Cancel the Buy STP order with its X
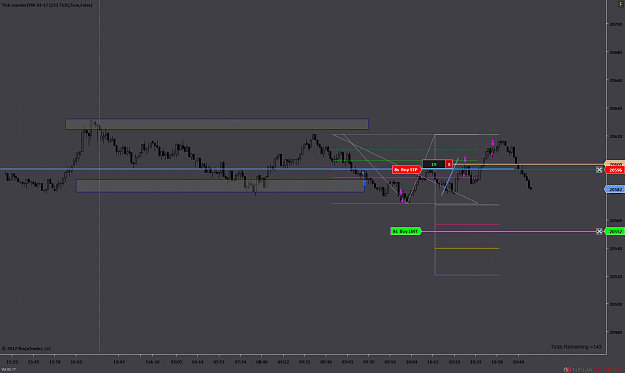The image size is (625, 373). [x=599, y=170]
